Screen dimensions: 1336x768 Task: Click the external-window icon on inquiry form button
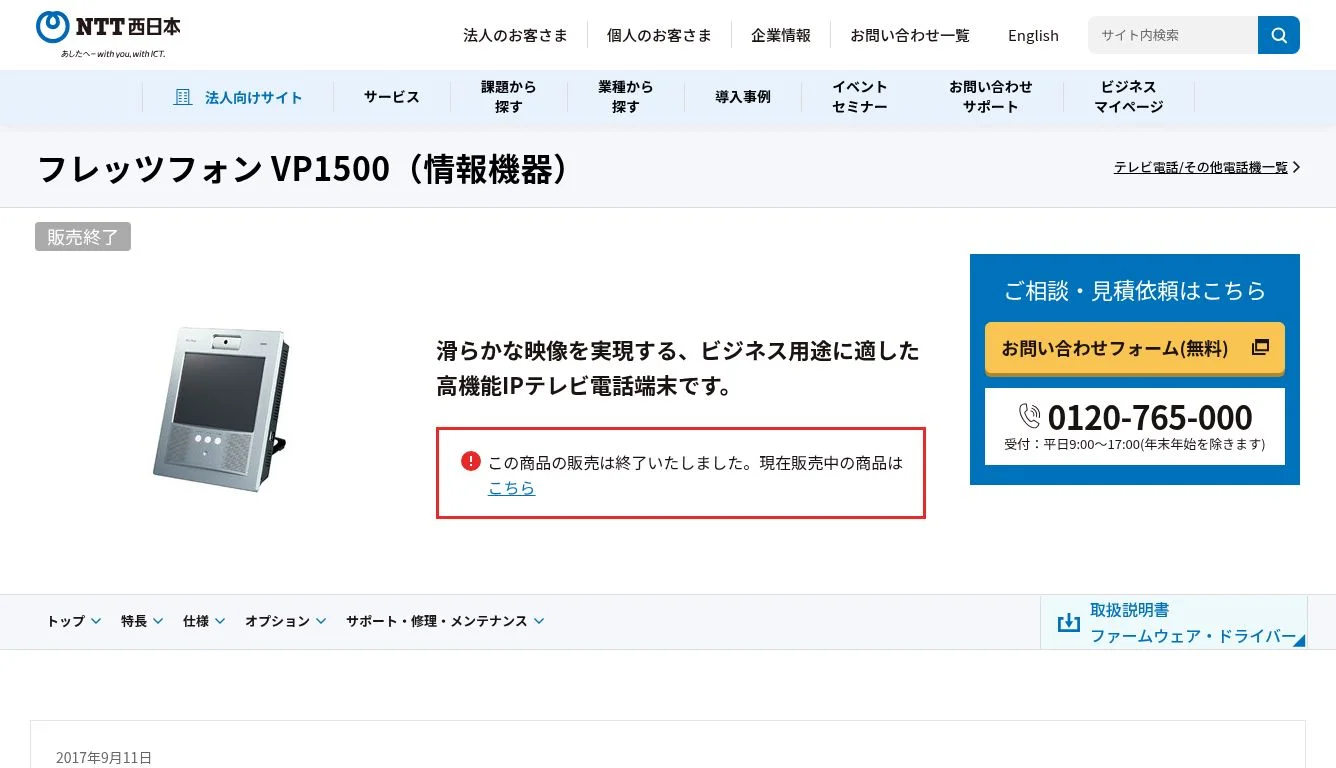coord(1260,348)
